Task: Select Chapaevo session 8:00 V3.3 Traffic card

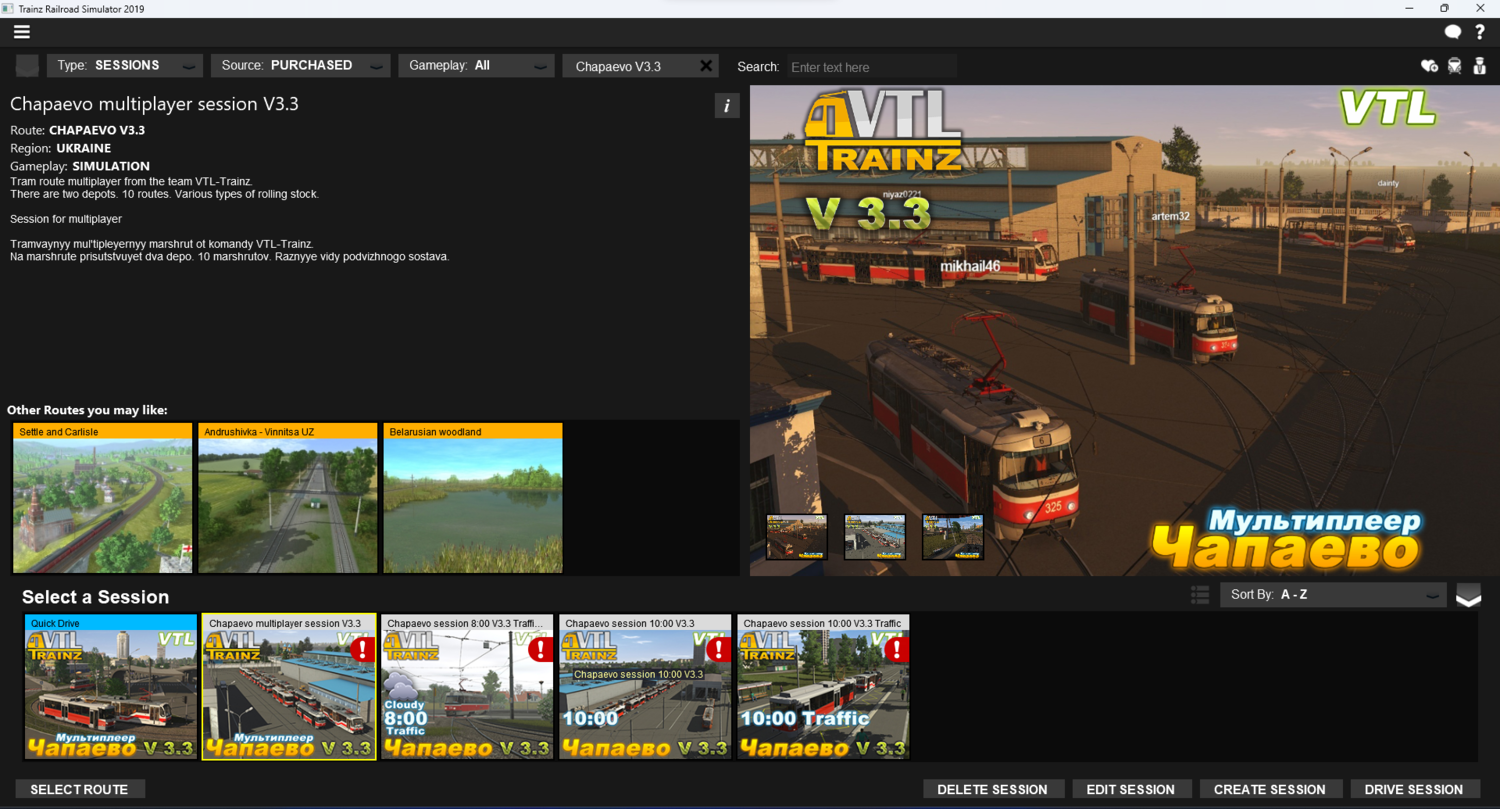Action: (x=467, y=687)
